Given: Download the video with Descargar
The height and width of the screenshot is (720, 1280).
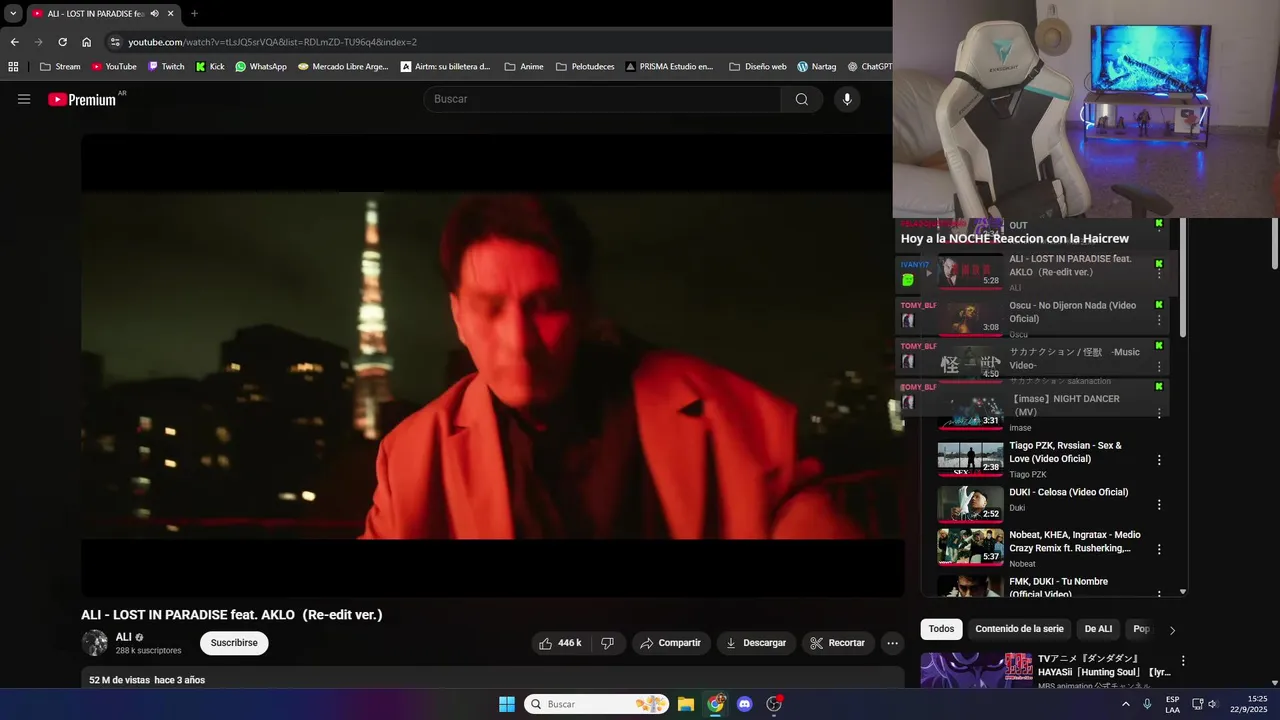Looking at the screenshot, I should pyautogui.click(x=756, y=643).
